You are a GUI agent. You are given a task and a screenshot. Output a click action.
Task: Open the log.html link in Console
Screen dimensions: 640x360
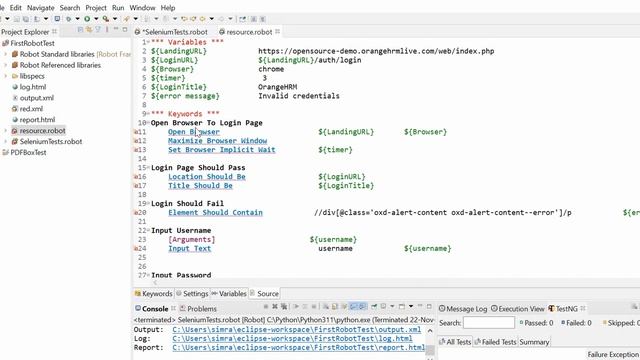click(x=292, y=338)
